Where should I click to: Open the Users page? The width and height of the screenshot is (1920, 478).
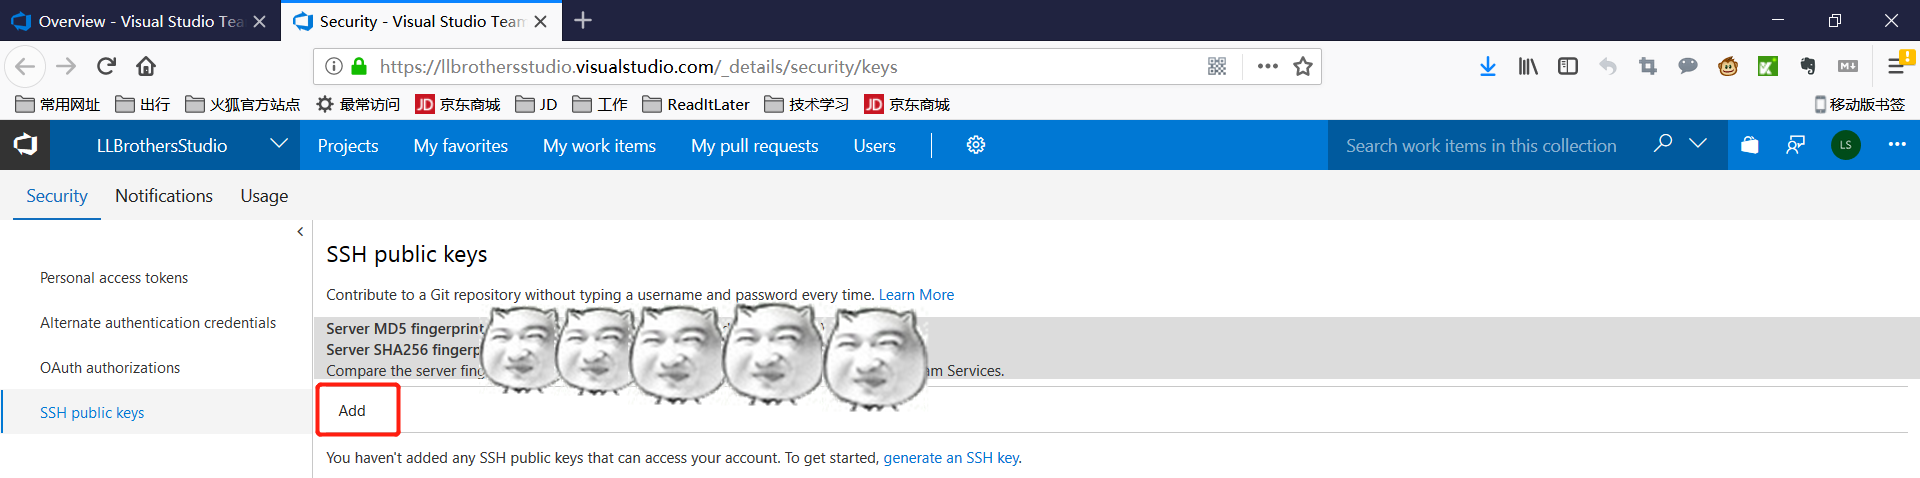tap(875, 146)
